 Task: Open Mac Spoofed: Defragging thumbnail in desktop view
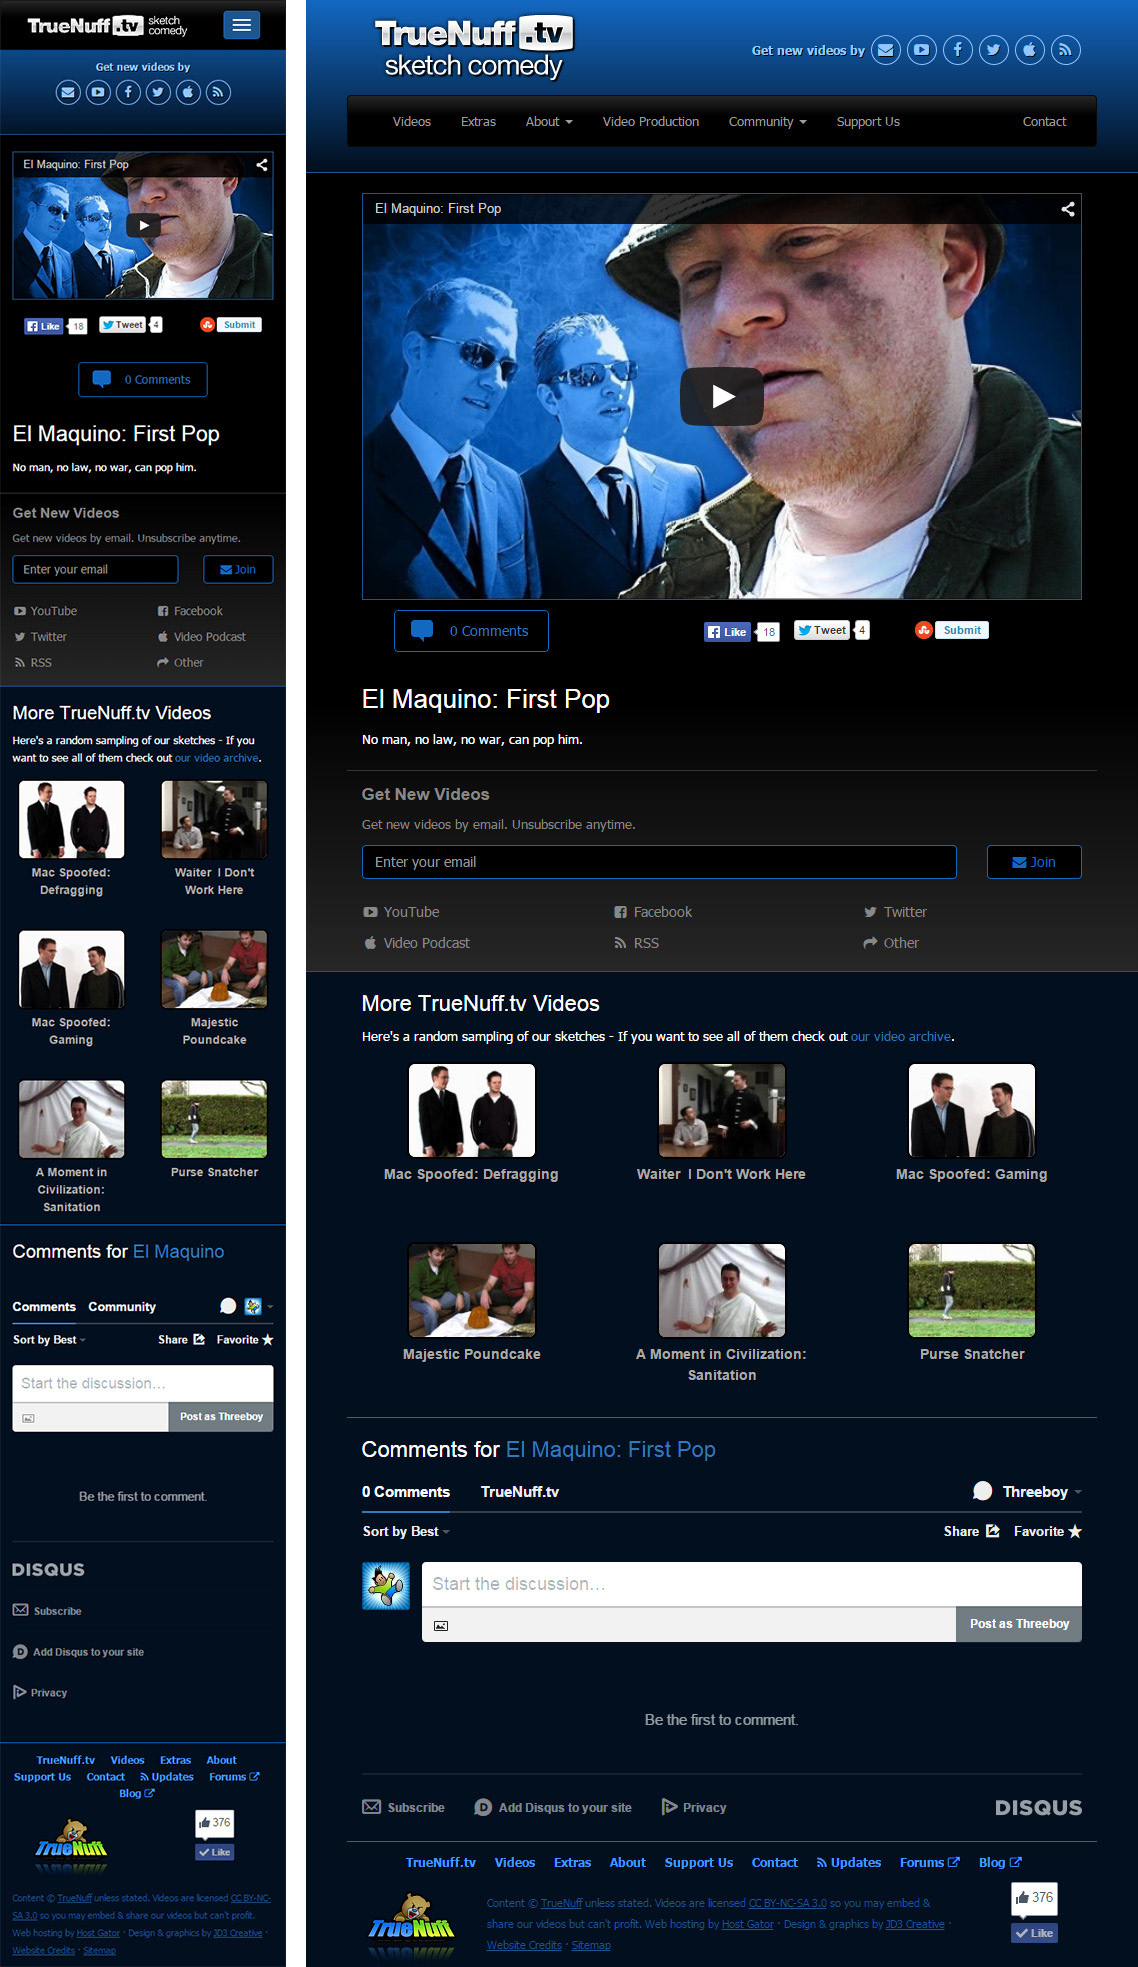pos(472,1110)
